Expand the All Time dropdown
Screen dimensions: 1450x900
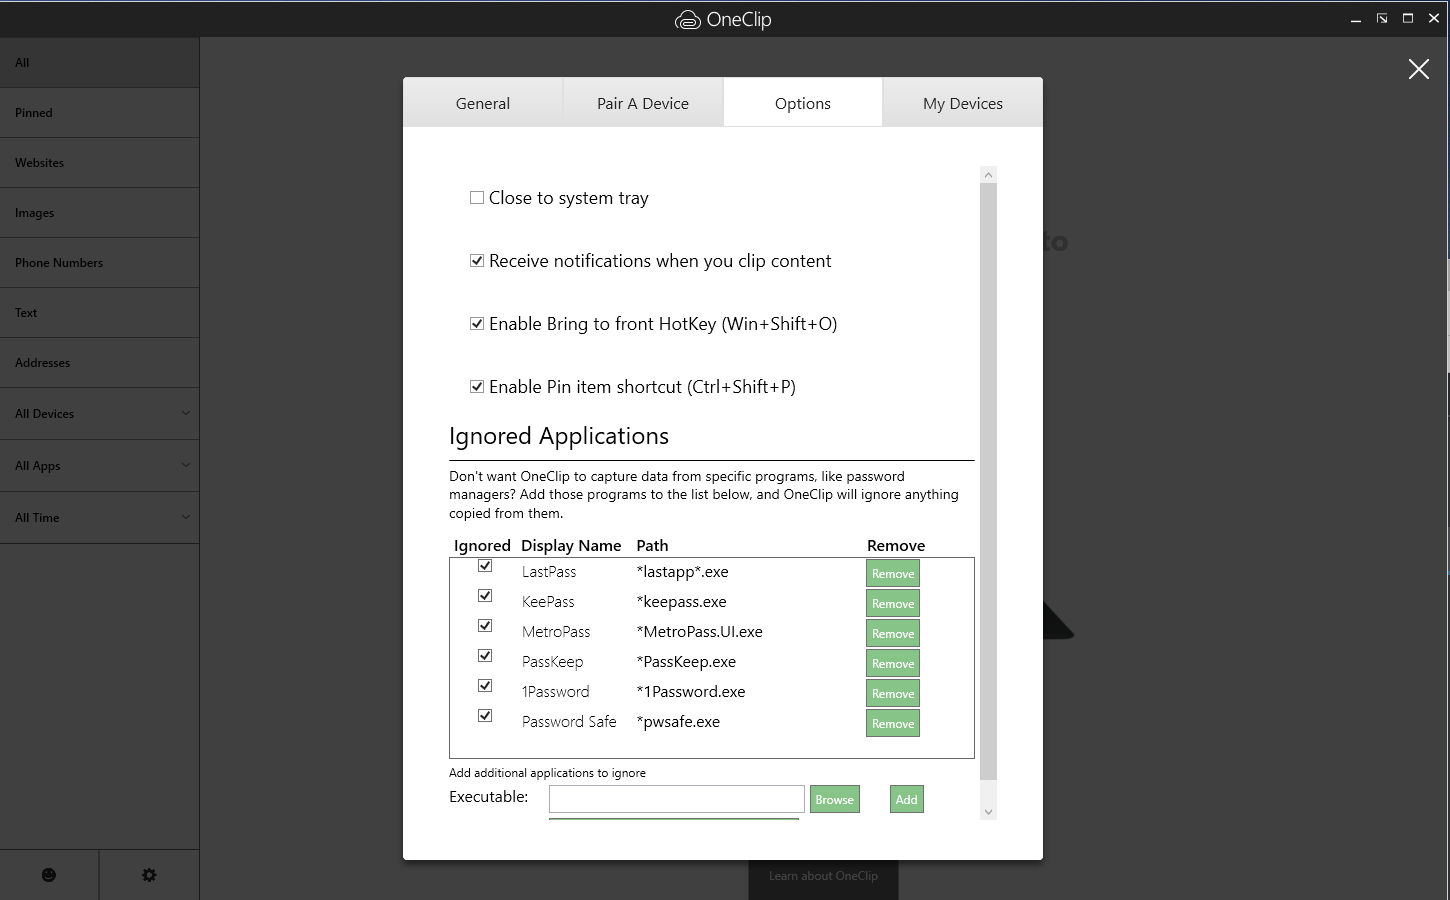pos(99,517)
